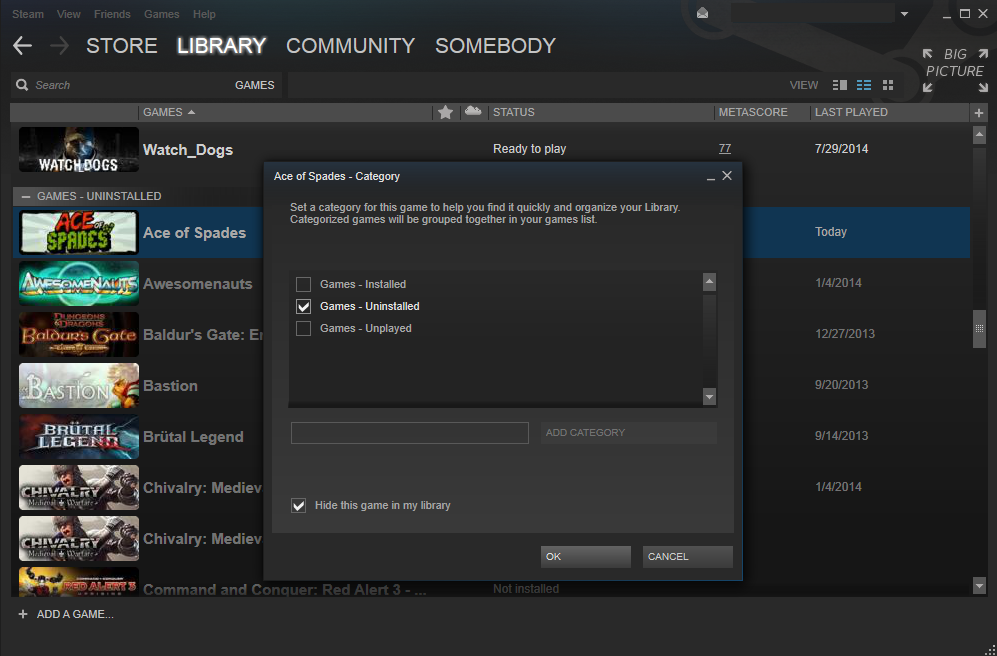Select the Bastion thumbnail

(x=79, y=385)
